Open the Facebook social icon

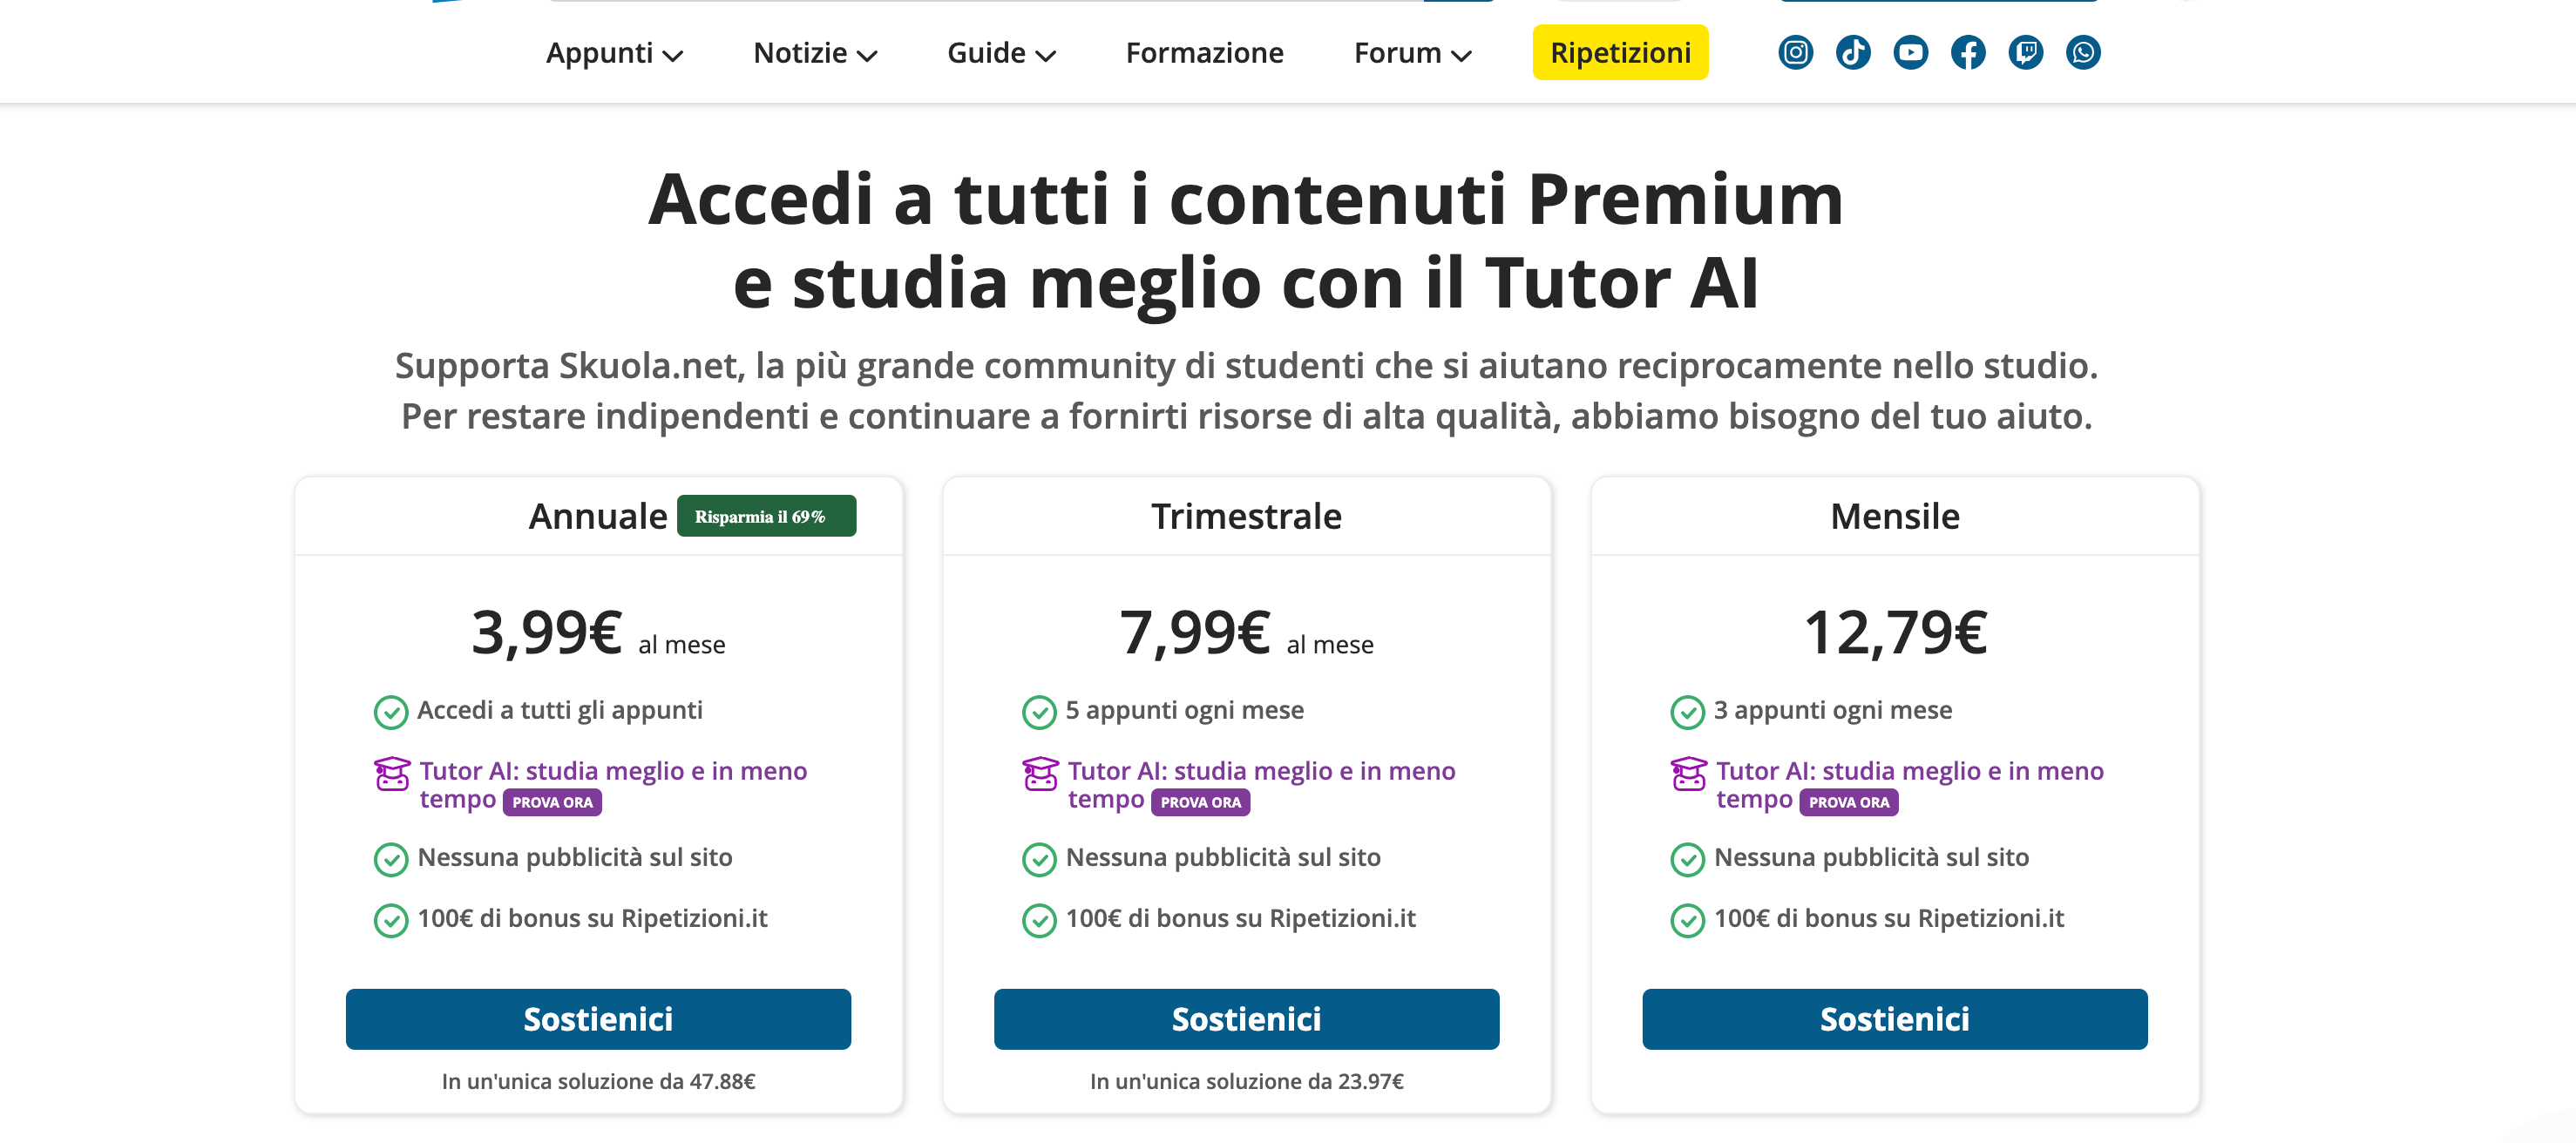pos(1968,52)
